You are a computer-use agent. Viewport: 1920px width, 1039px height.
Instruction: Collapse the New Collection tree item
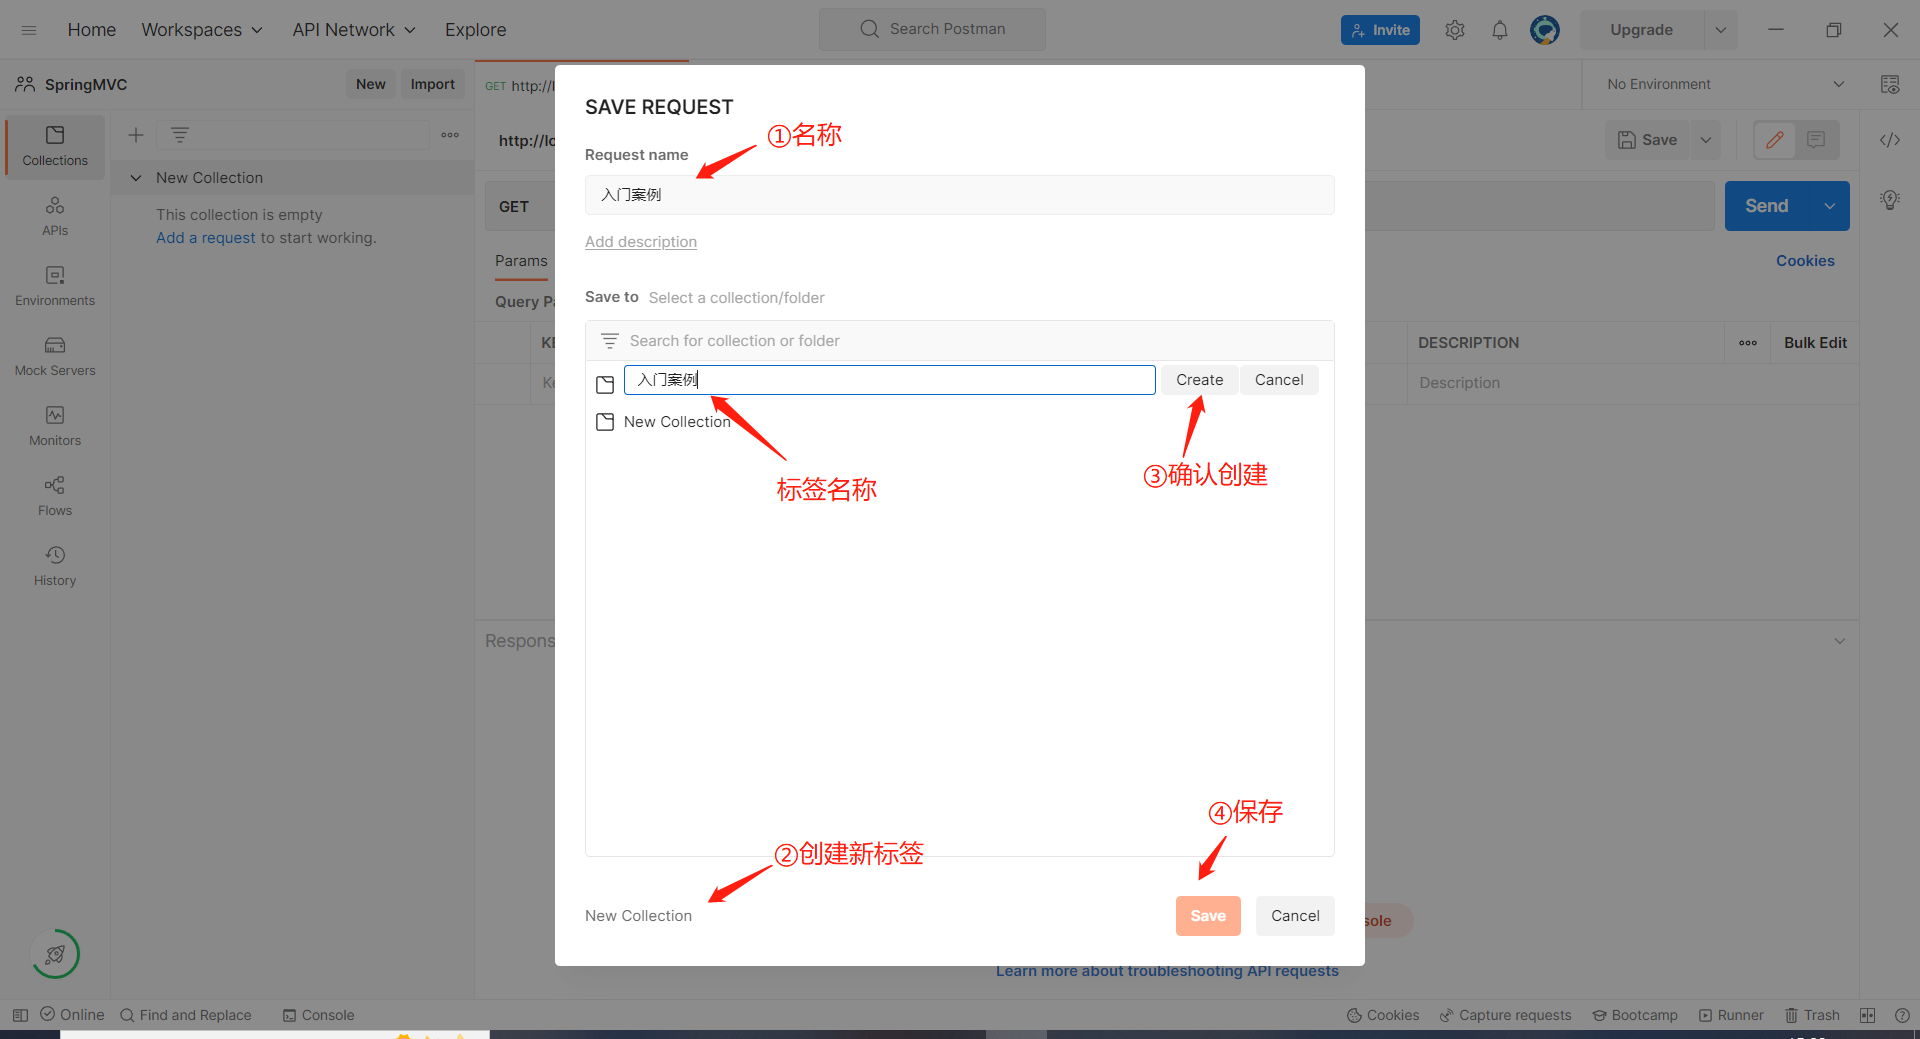(136, 178)
